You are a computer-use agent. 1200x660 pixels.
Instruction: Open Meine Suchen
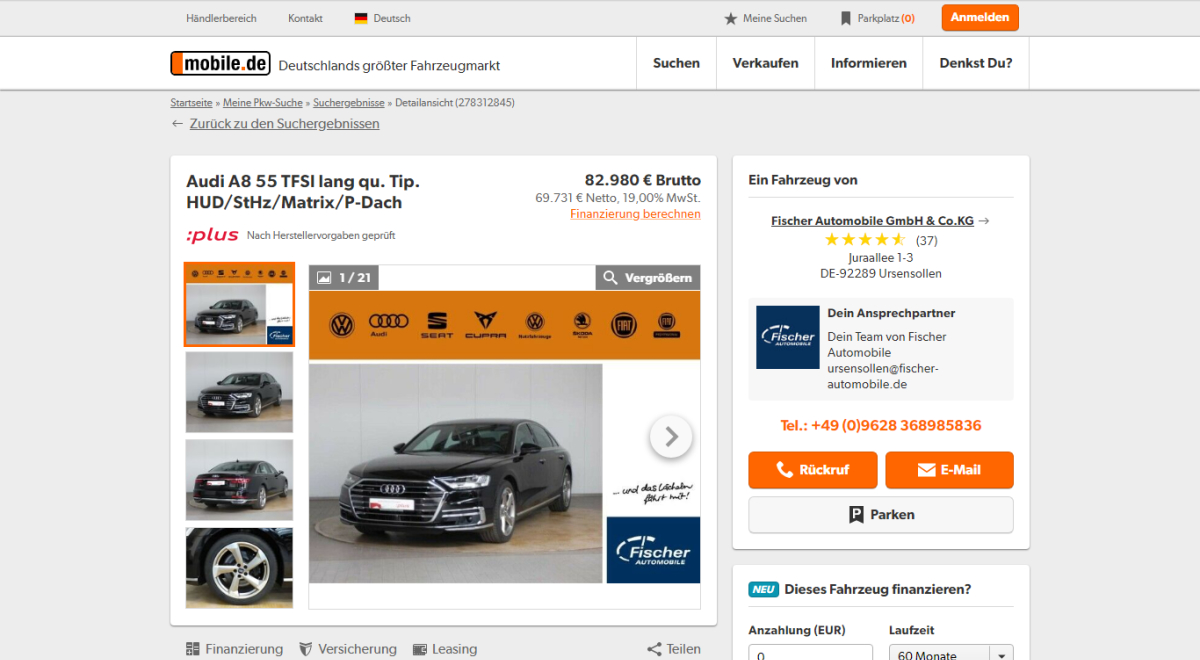coord(765,18)
